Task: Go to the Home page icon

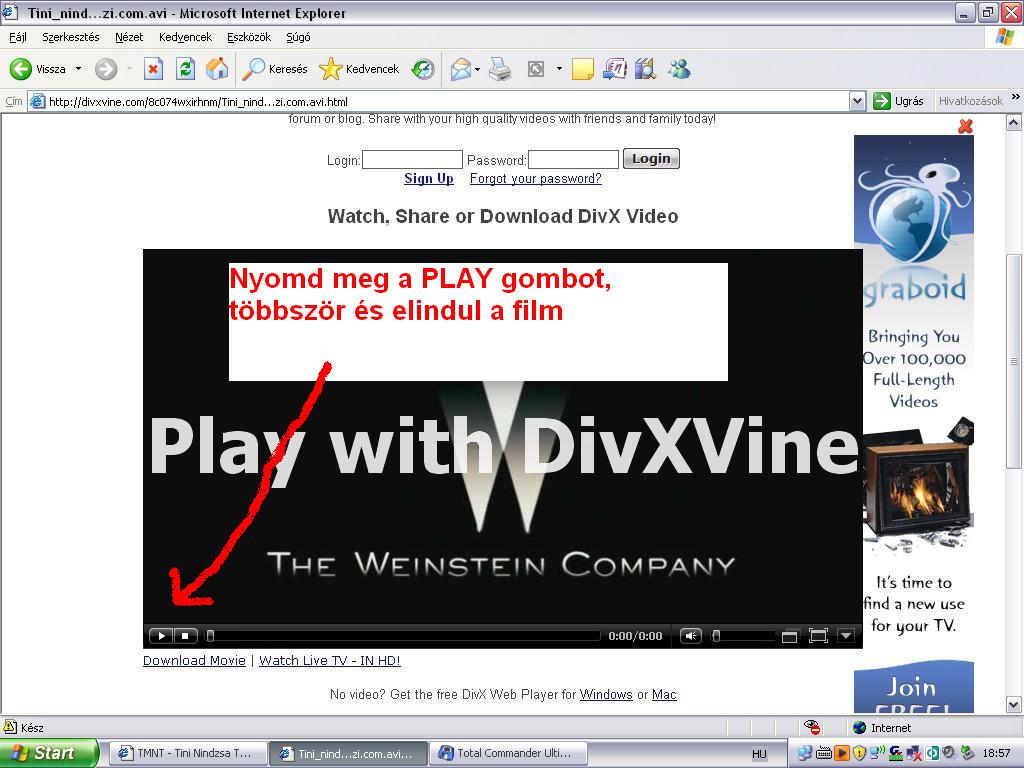Action: 216,69
